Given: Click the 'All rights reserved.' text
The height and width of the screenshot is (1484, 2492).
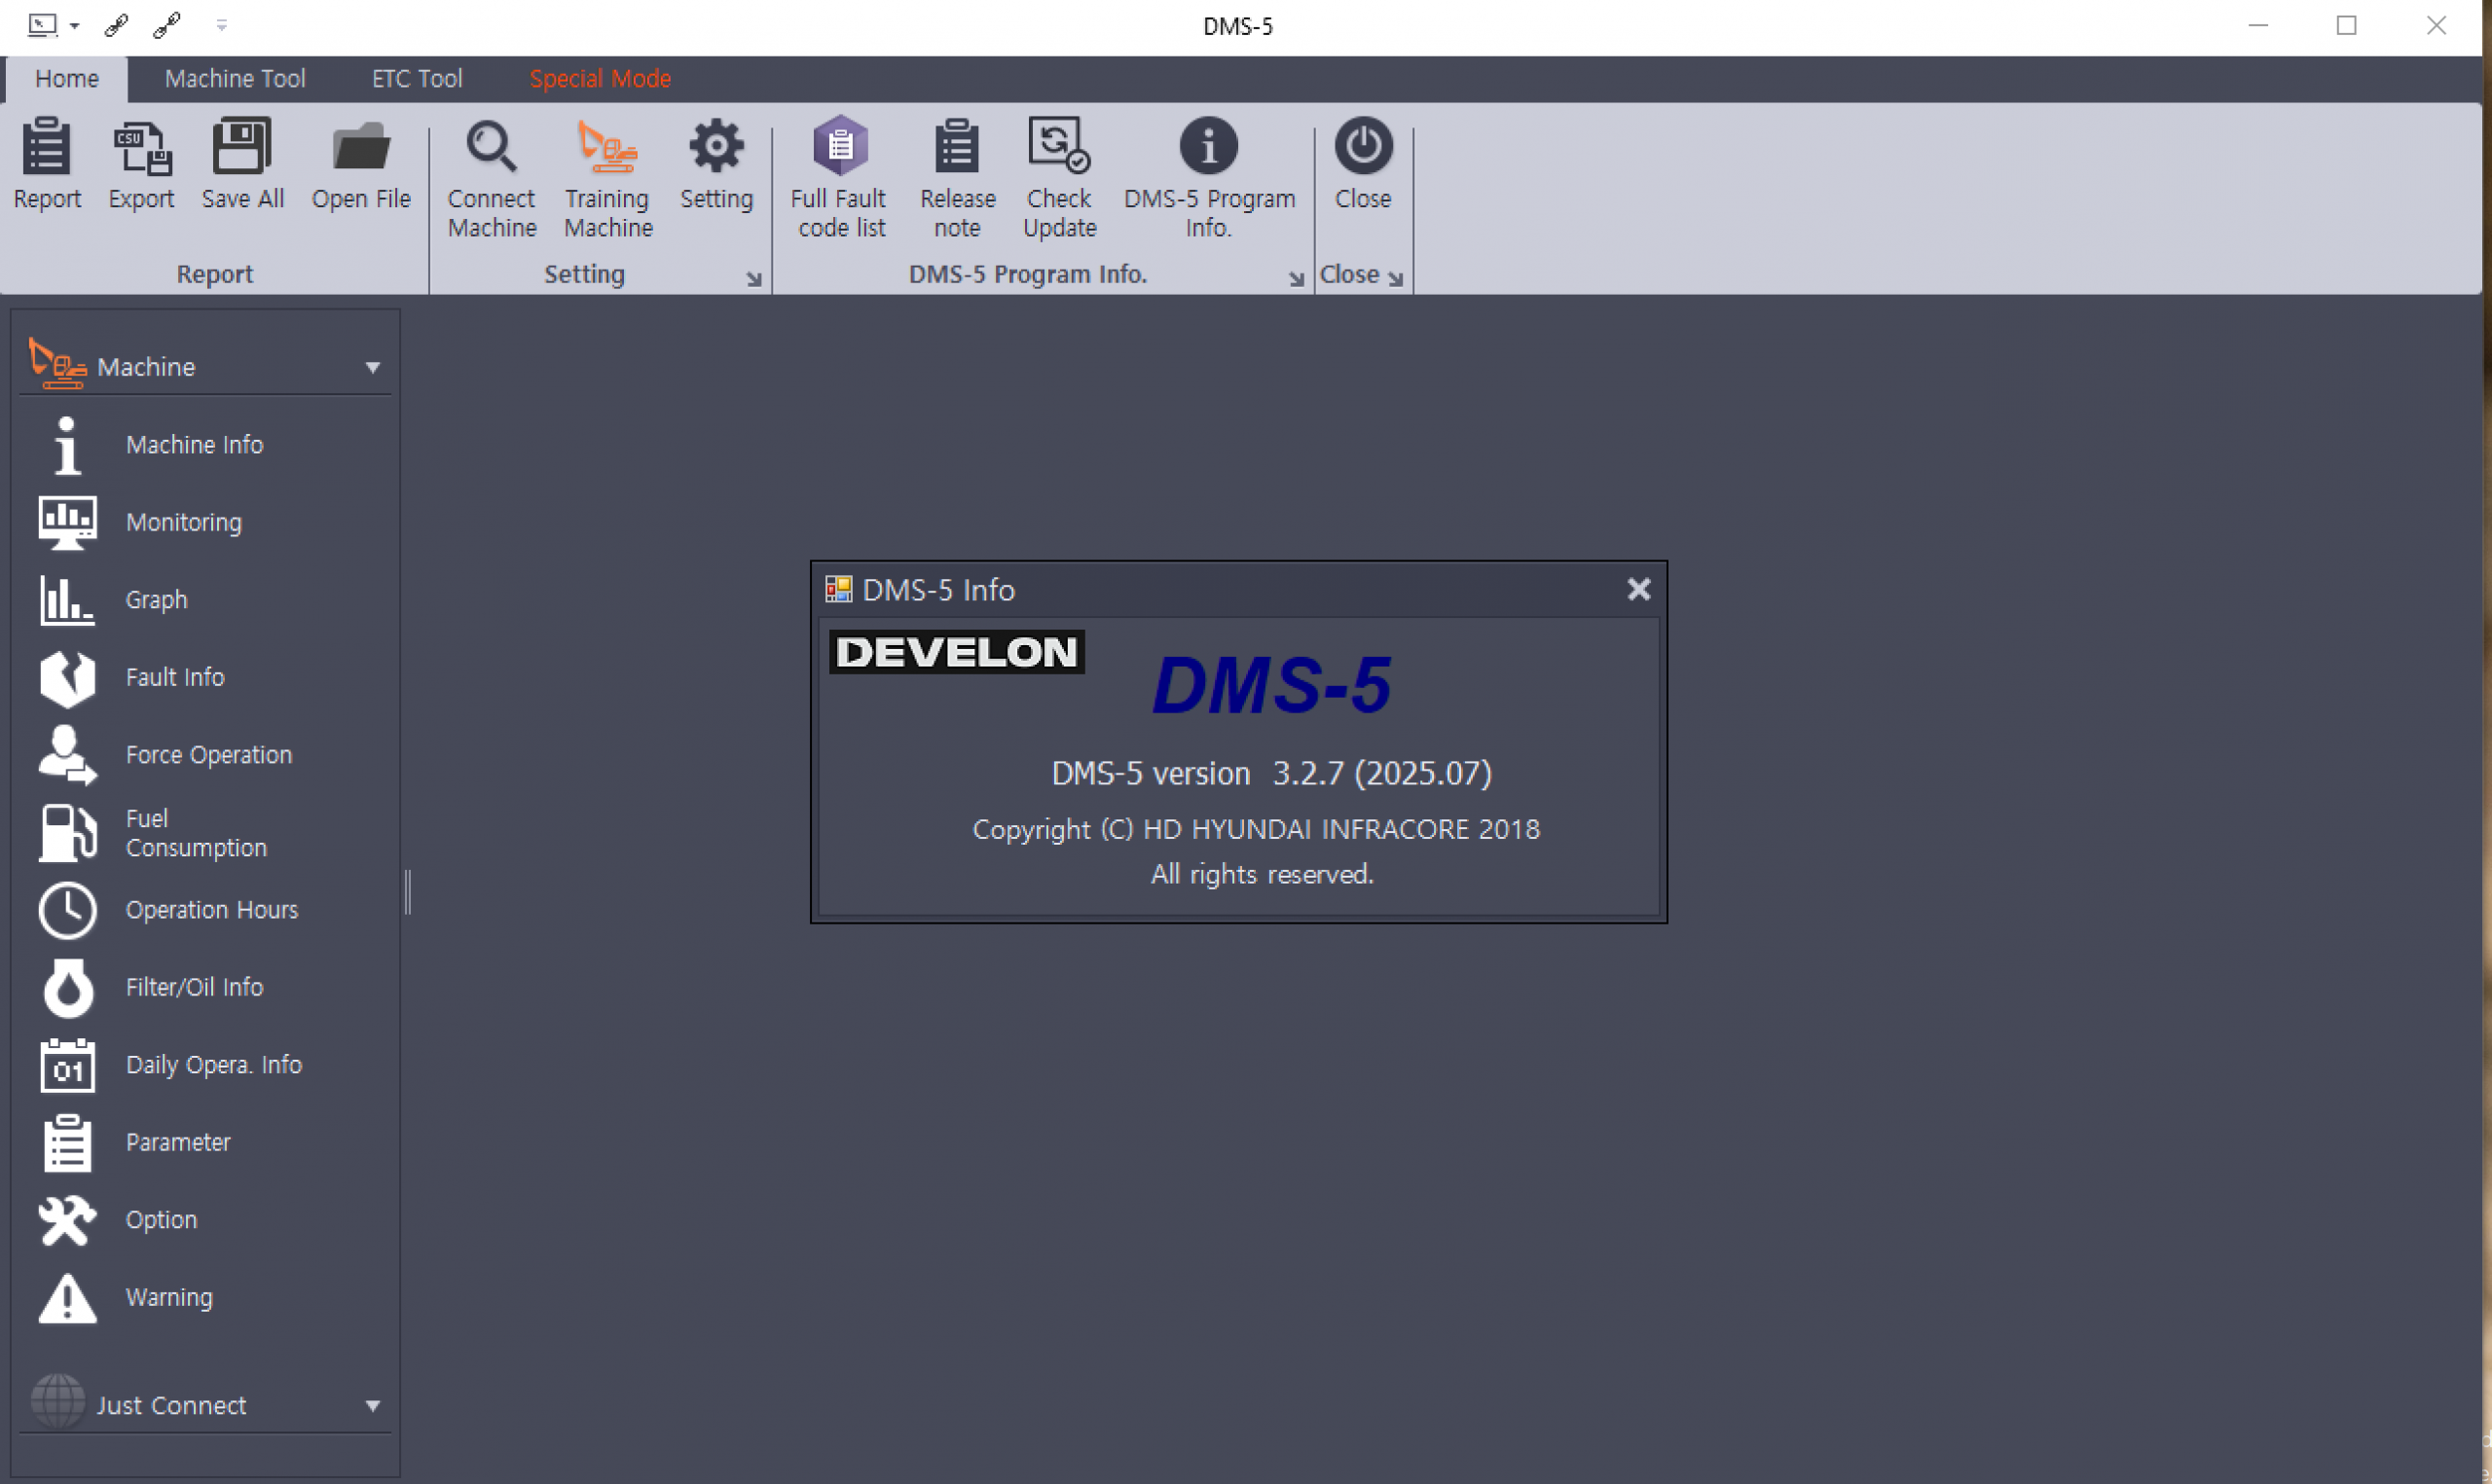Looking at the screenshot, I should [1262, 874].
